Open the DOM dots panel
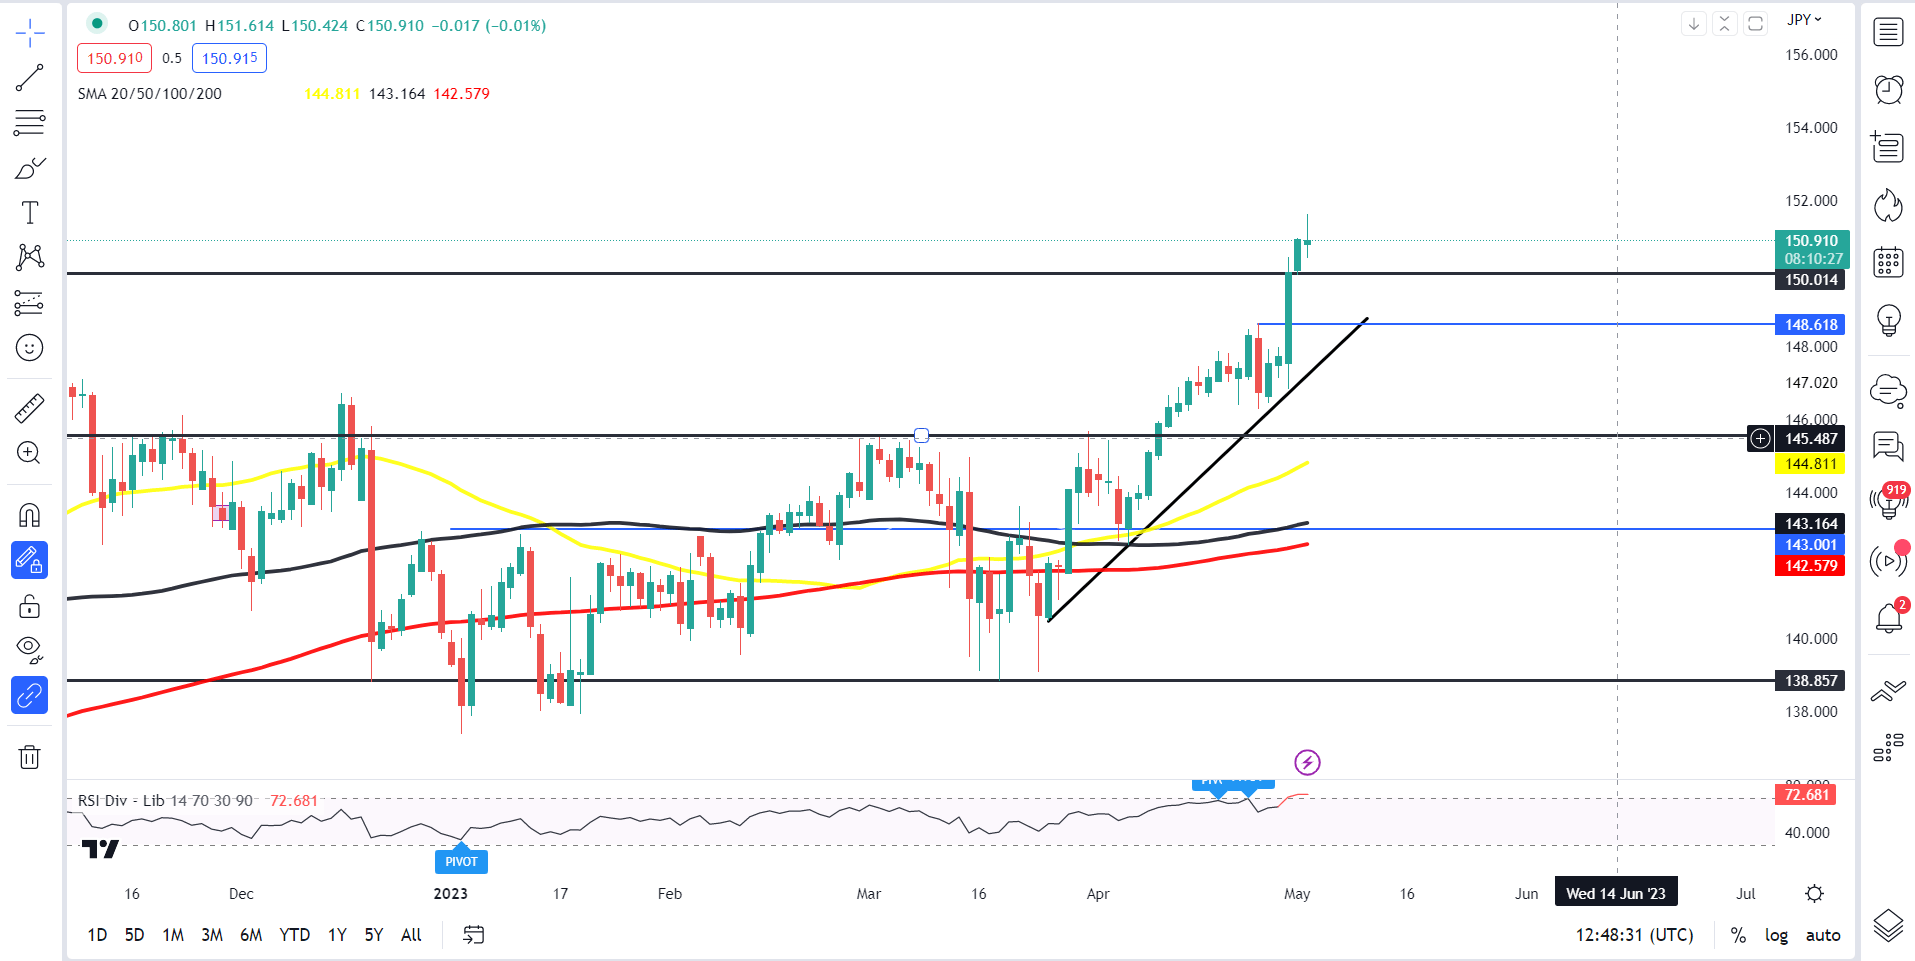 (x=1888, y=747)
